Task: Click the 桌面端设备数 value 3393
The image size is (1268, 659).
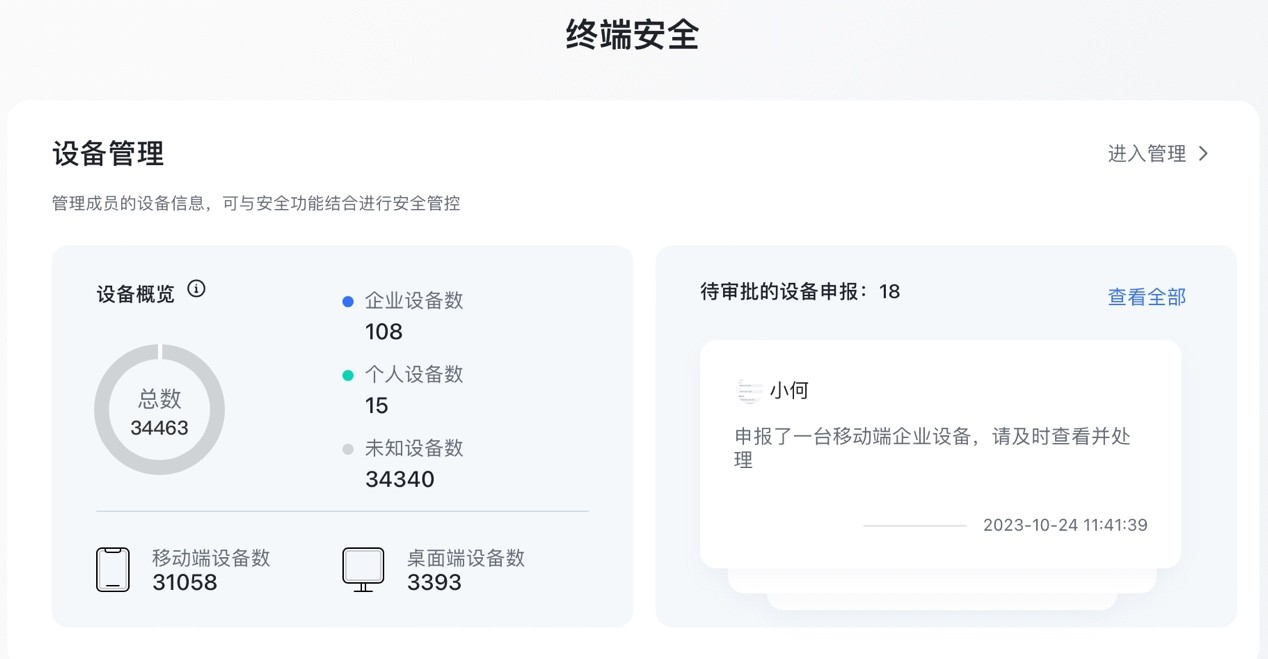Action: click(434, 583)
